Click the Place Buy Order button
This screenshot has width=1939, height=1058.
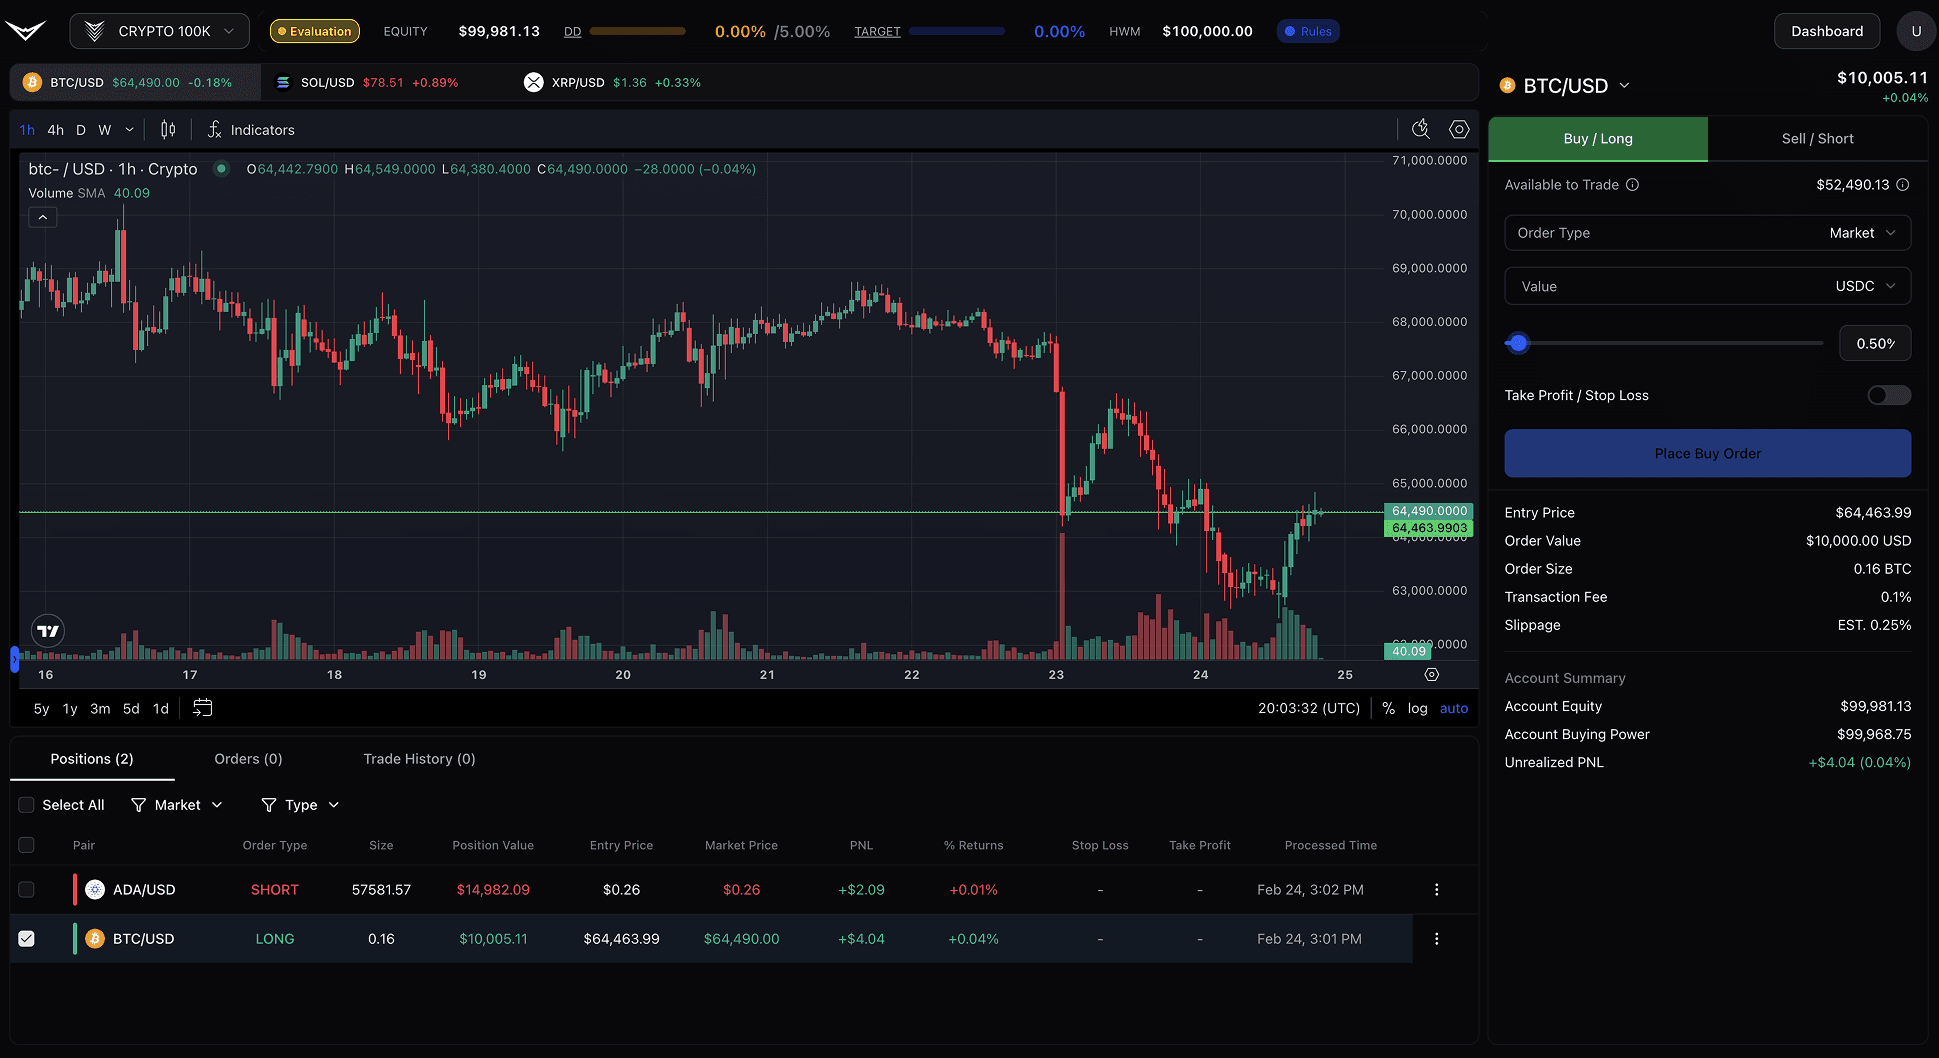coord(1707,453)
